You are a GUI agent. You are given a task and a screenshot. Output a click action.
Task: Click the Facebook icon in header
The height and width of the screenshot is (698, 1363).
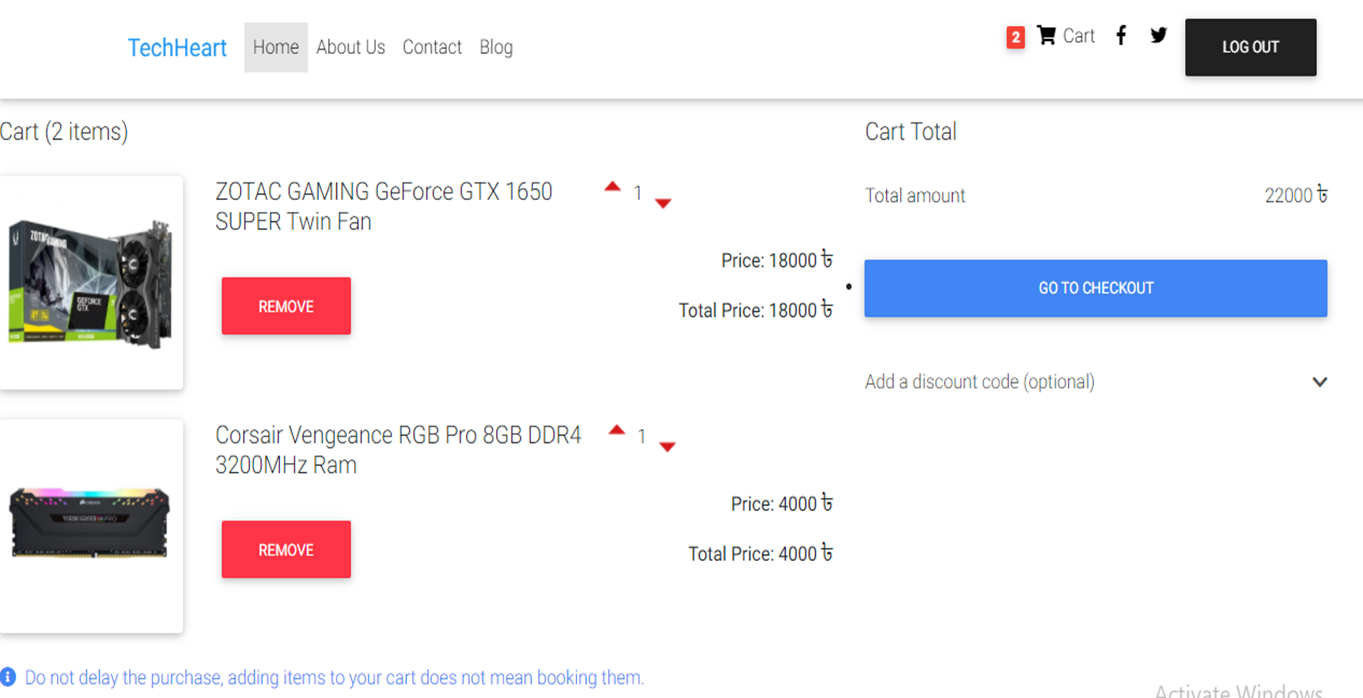click(1120, 35)
